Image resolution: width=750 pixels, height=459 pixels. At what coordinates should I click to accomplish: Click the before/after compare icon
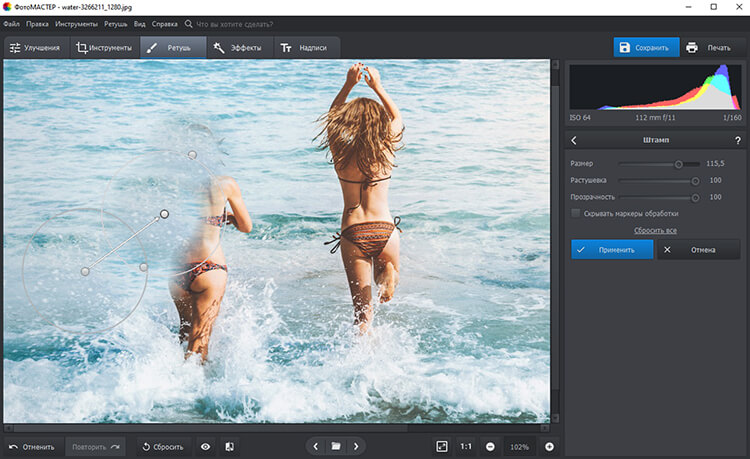230,447
